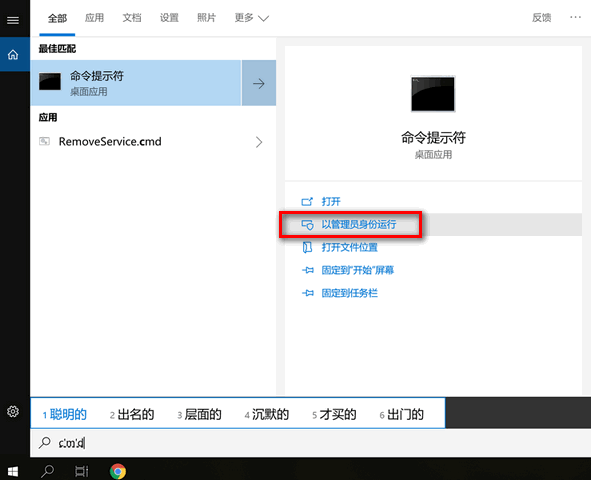The width and height of the screenshot is (591, 480).
Task: Expand chevron beside RemoveService.cmd
Action: (x=259, y=142)
